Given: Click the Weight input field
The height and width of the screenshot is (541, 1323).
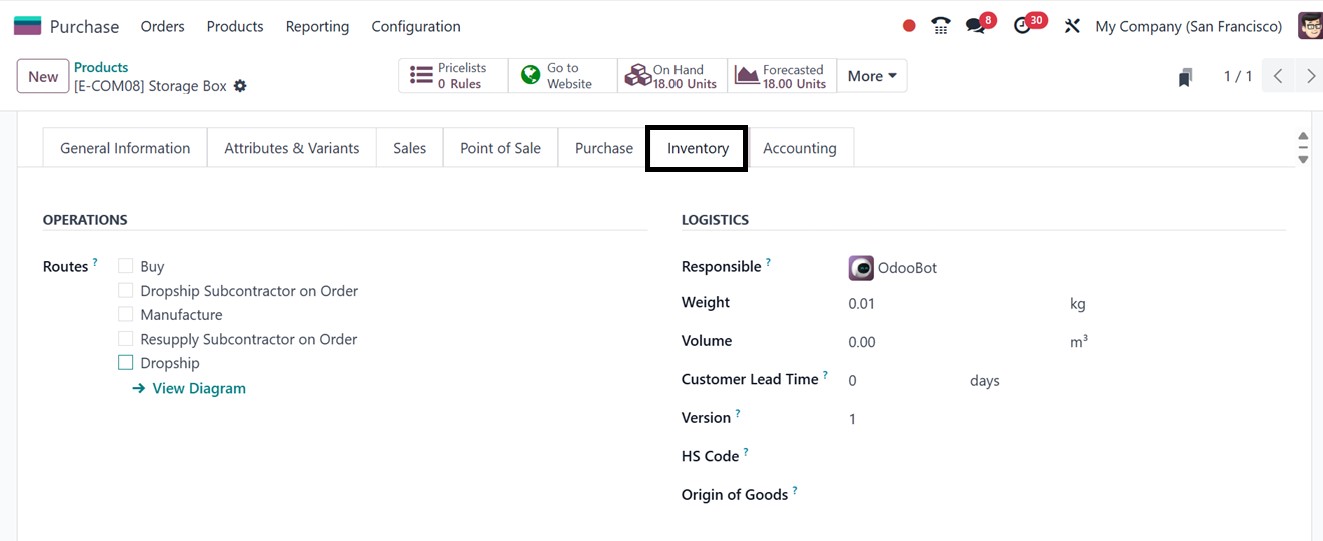Looking at the screenshot, I should [x=950, y=303].
